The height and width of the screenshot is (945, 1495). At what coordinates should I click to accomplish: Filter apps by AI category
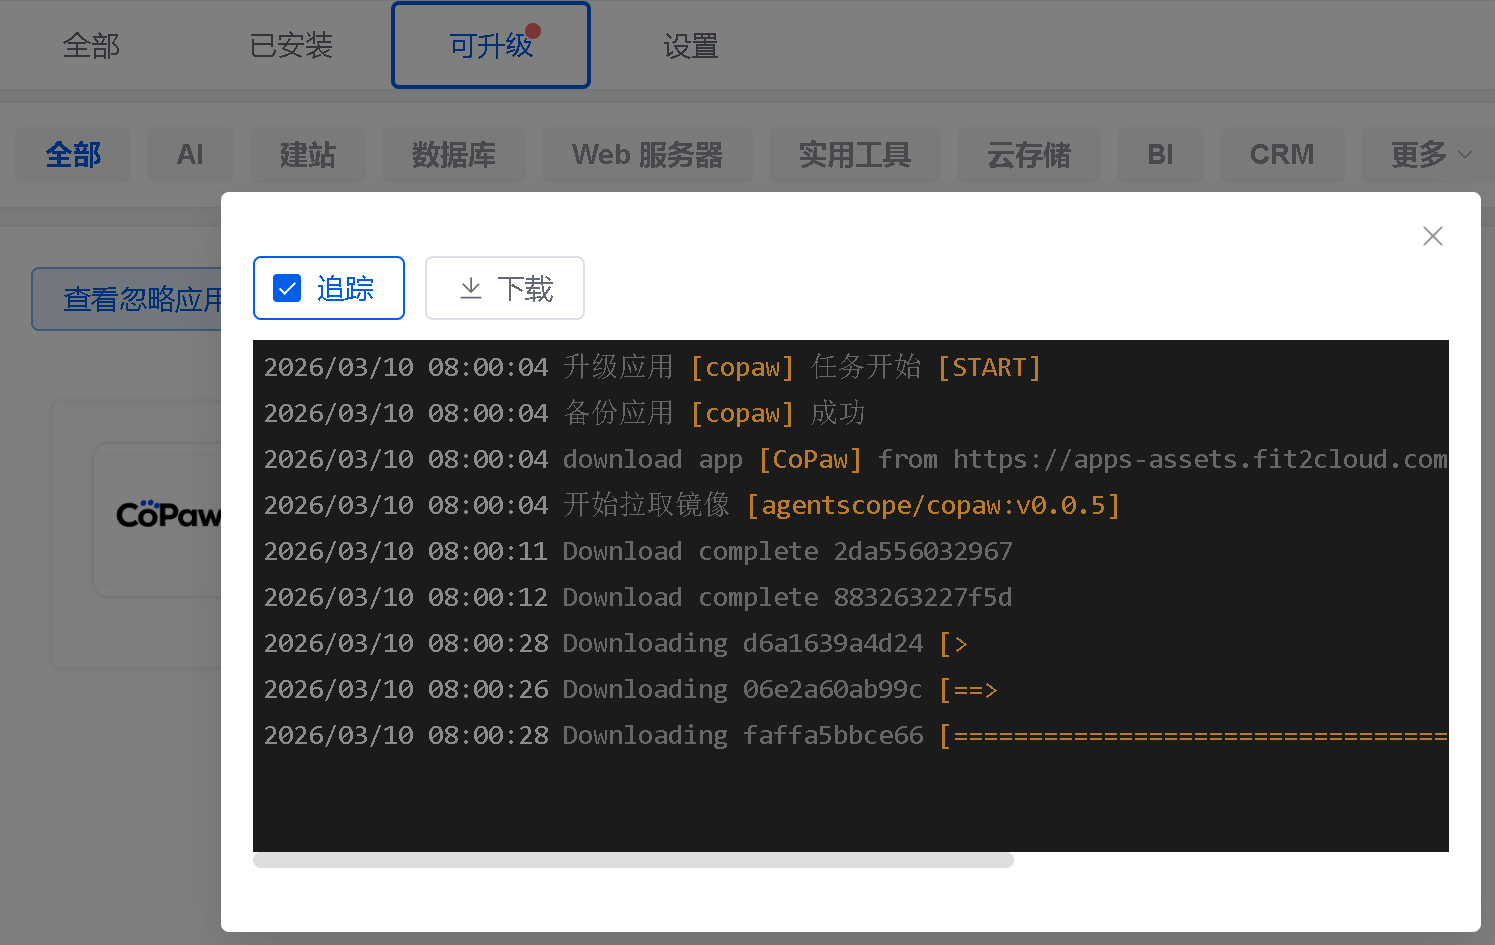click(x=190, y=155)
